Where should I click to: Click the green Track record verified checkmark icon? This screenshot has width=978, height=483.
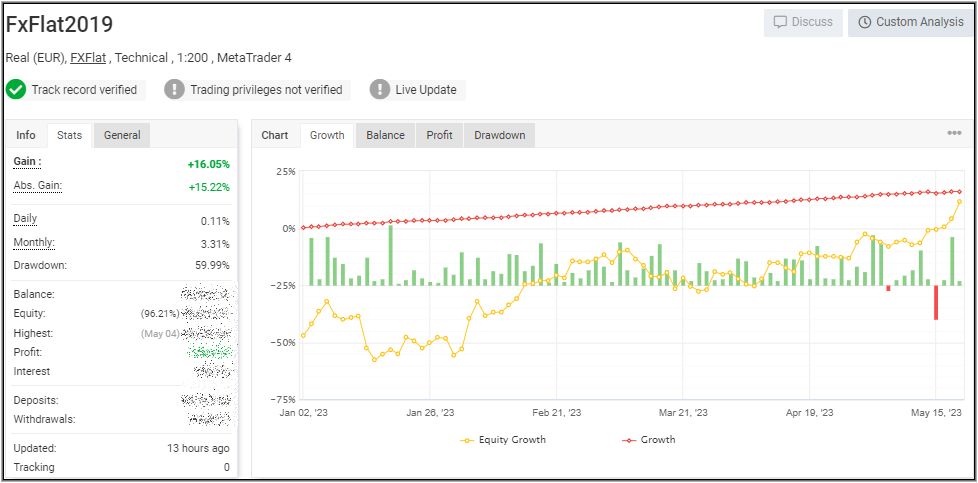16,90
